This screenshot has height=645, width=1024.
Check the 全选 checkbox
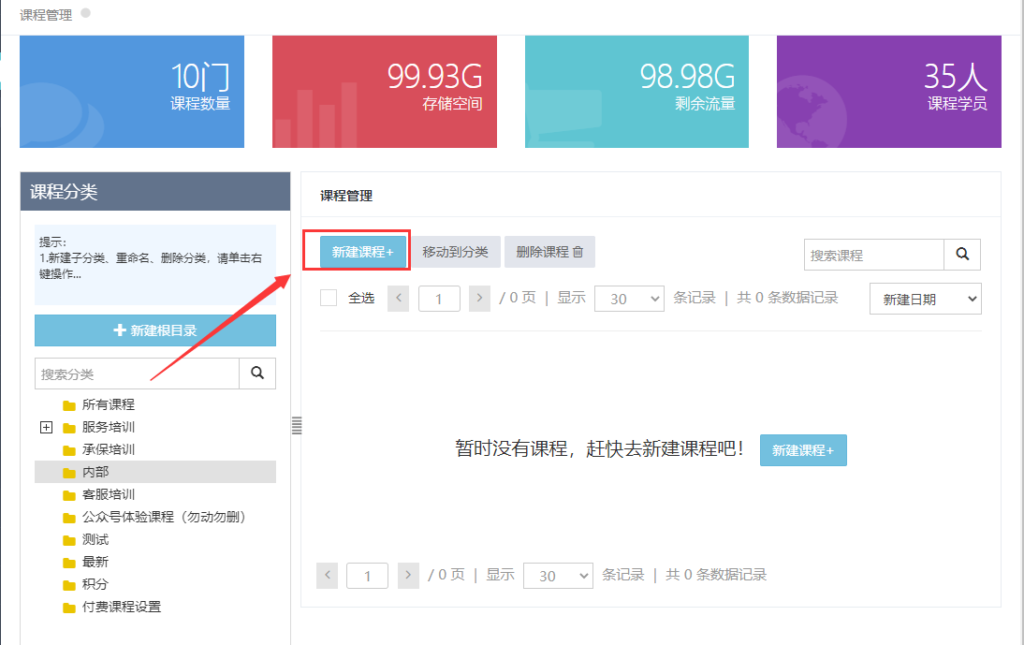328,298
